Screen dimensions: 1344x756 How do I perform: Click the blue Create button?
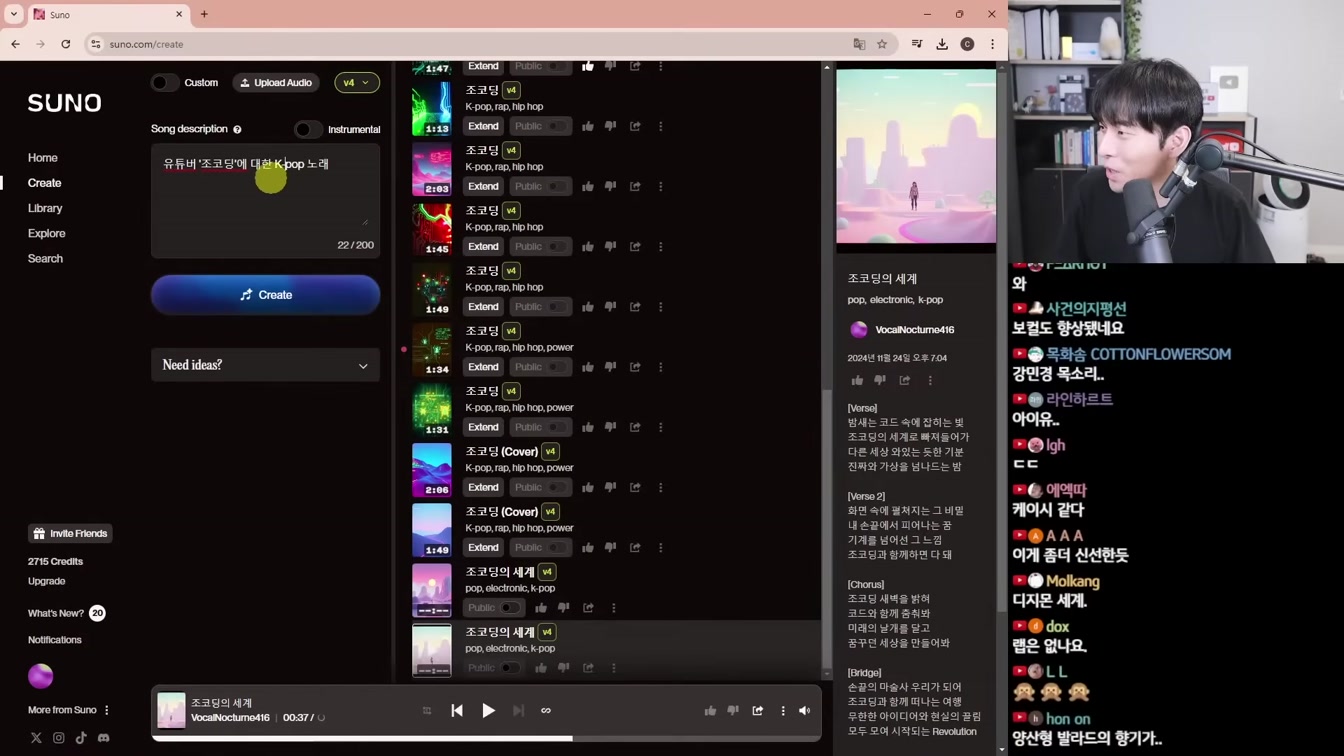(265, 295)
